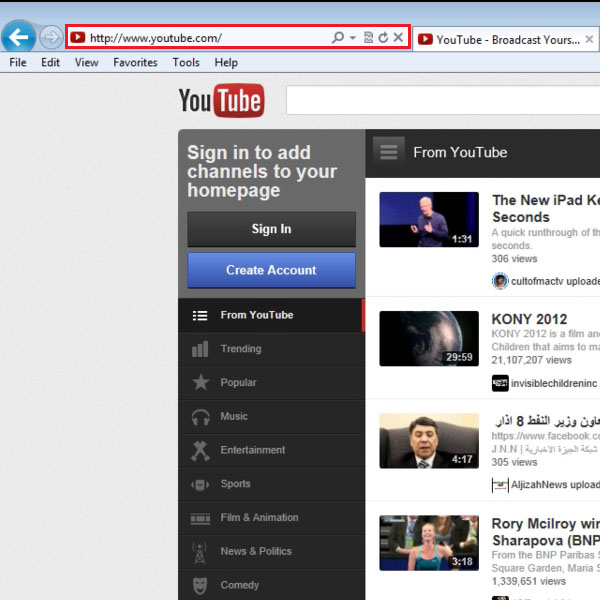Click the cultofmactv channel avatar
The width and height of the screenshot is (600, 600).
point(500,281)
